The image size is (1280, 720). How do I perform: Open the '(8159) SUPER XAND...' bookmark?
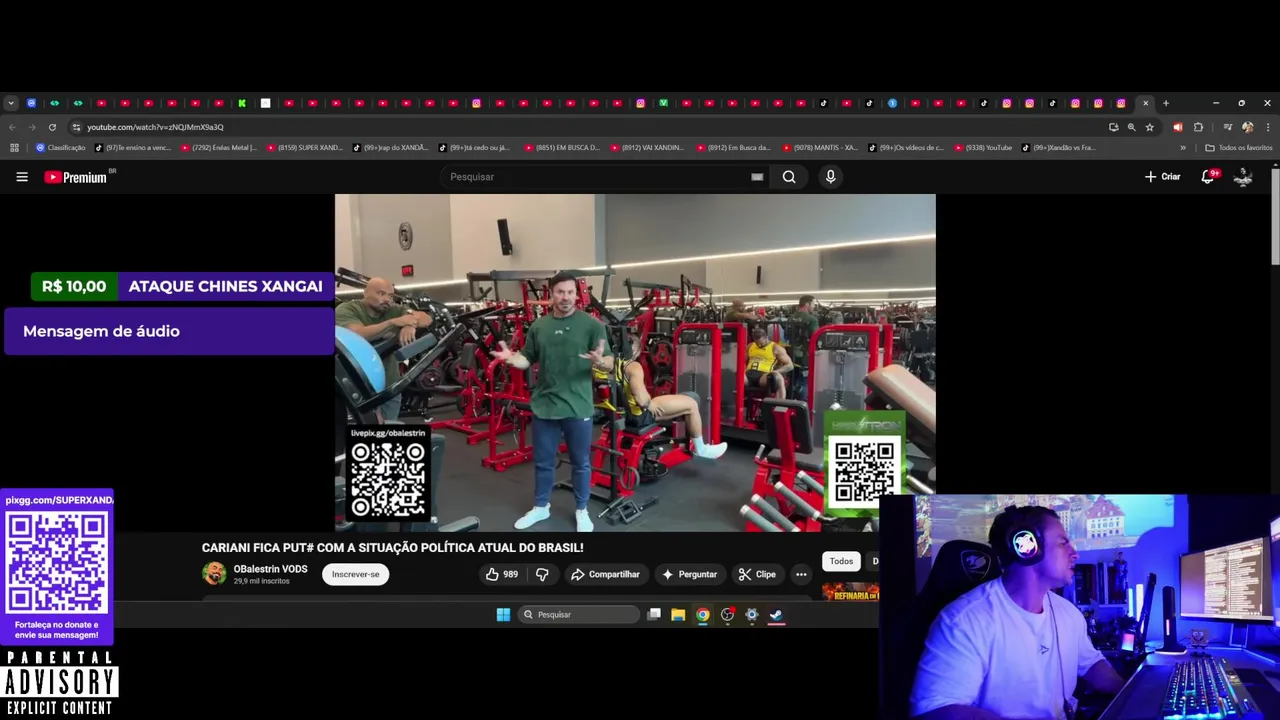(x=305, y=148)
